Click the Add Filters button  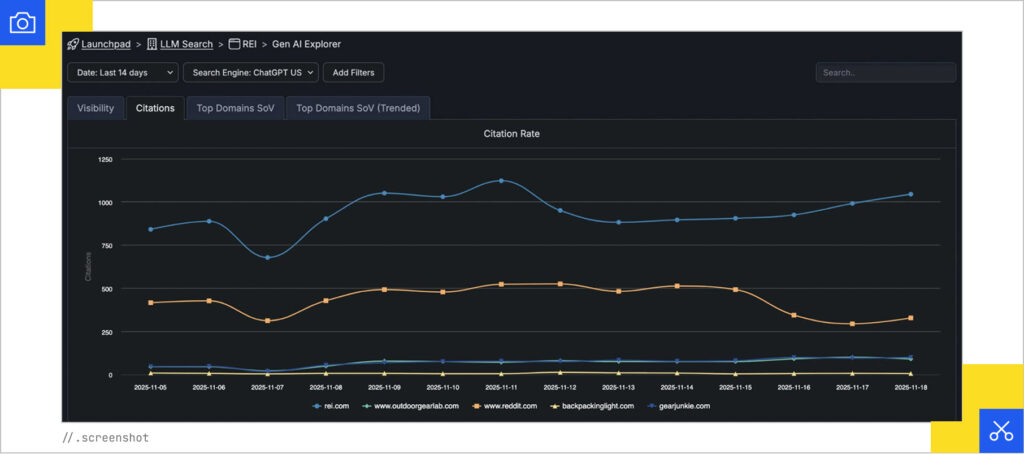355,72
